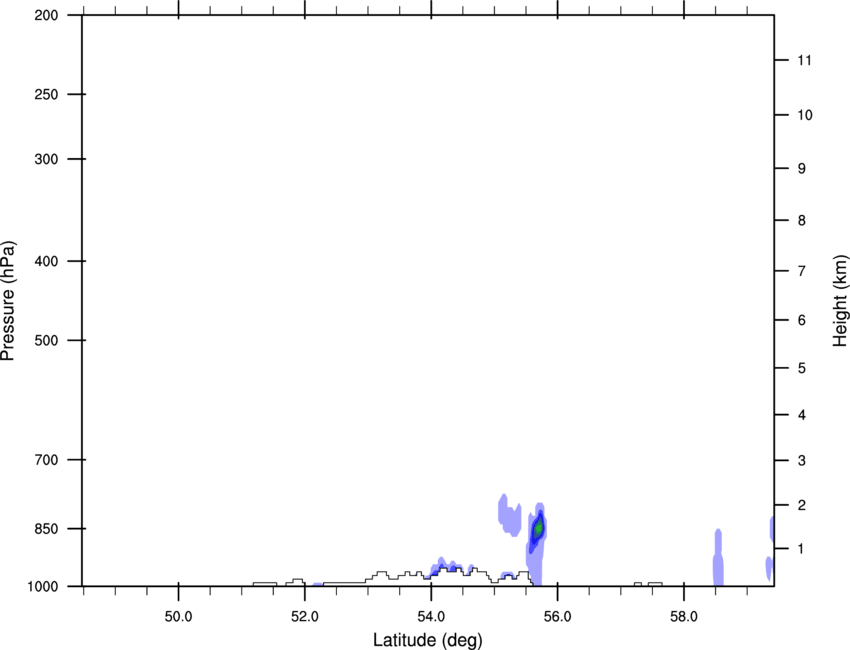Click the 1 km height tick label

[x=801, y=549]
